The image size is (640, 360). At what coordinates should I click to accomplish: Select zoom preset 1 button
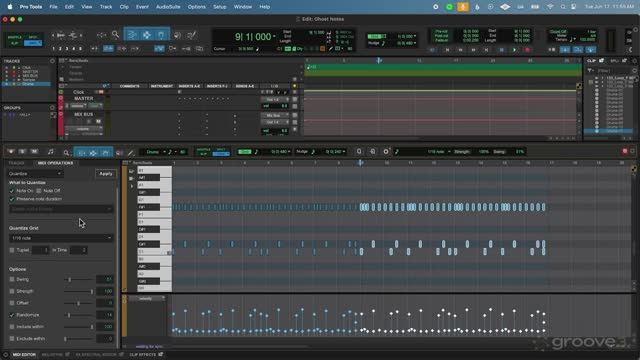coord(53,49)
